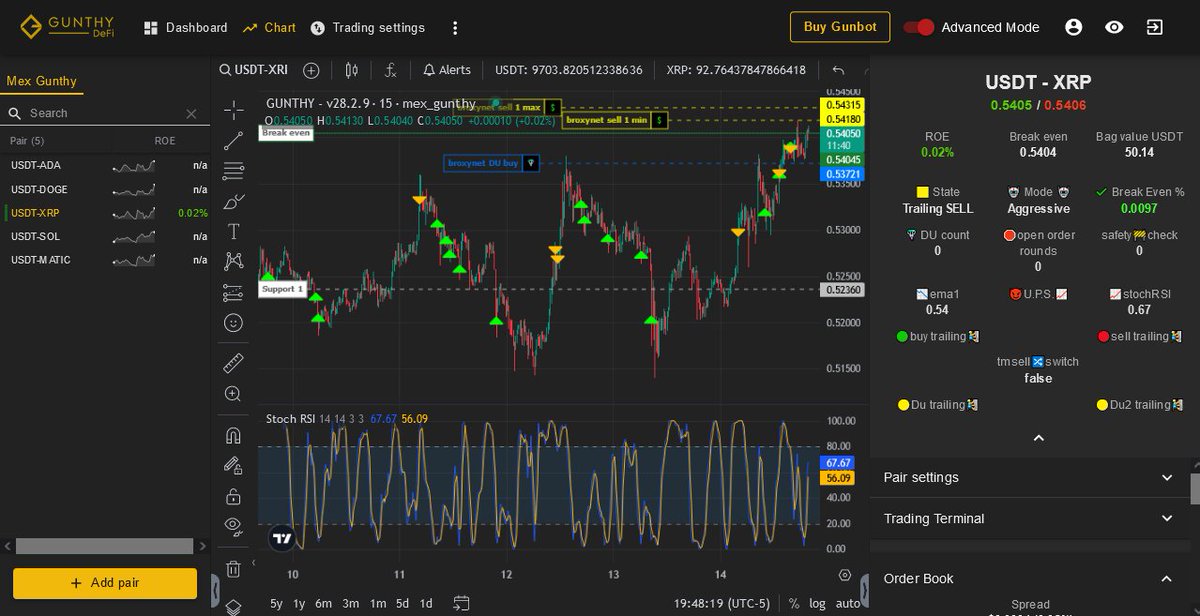The width and height of the screenshot is (1200, 616).
Task: Select the crosshair cursor tool
Action: click(233, 110)
